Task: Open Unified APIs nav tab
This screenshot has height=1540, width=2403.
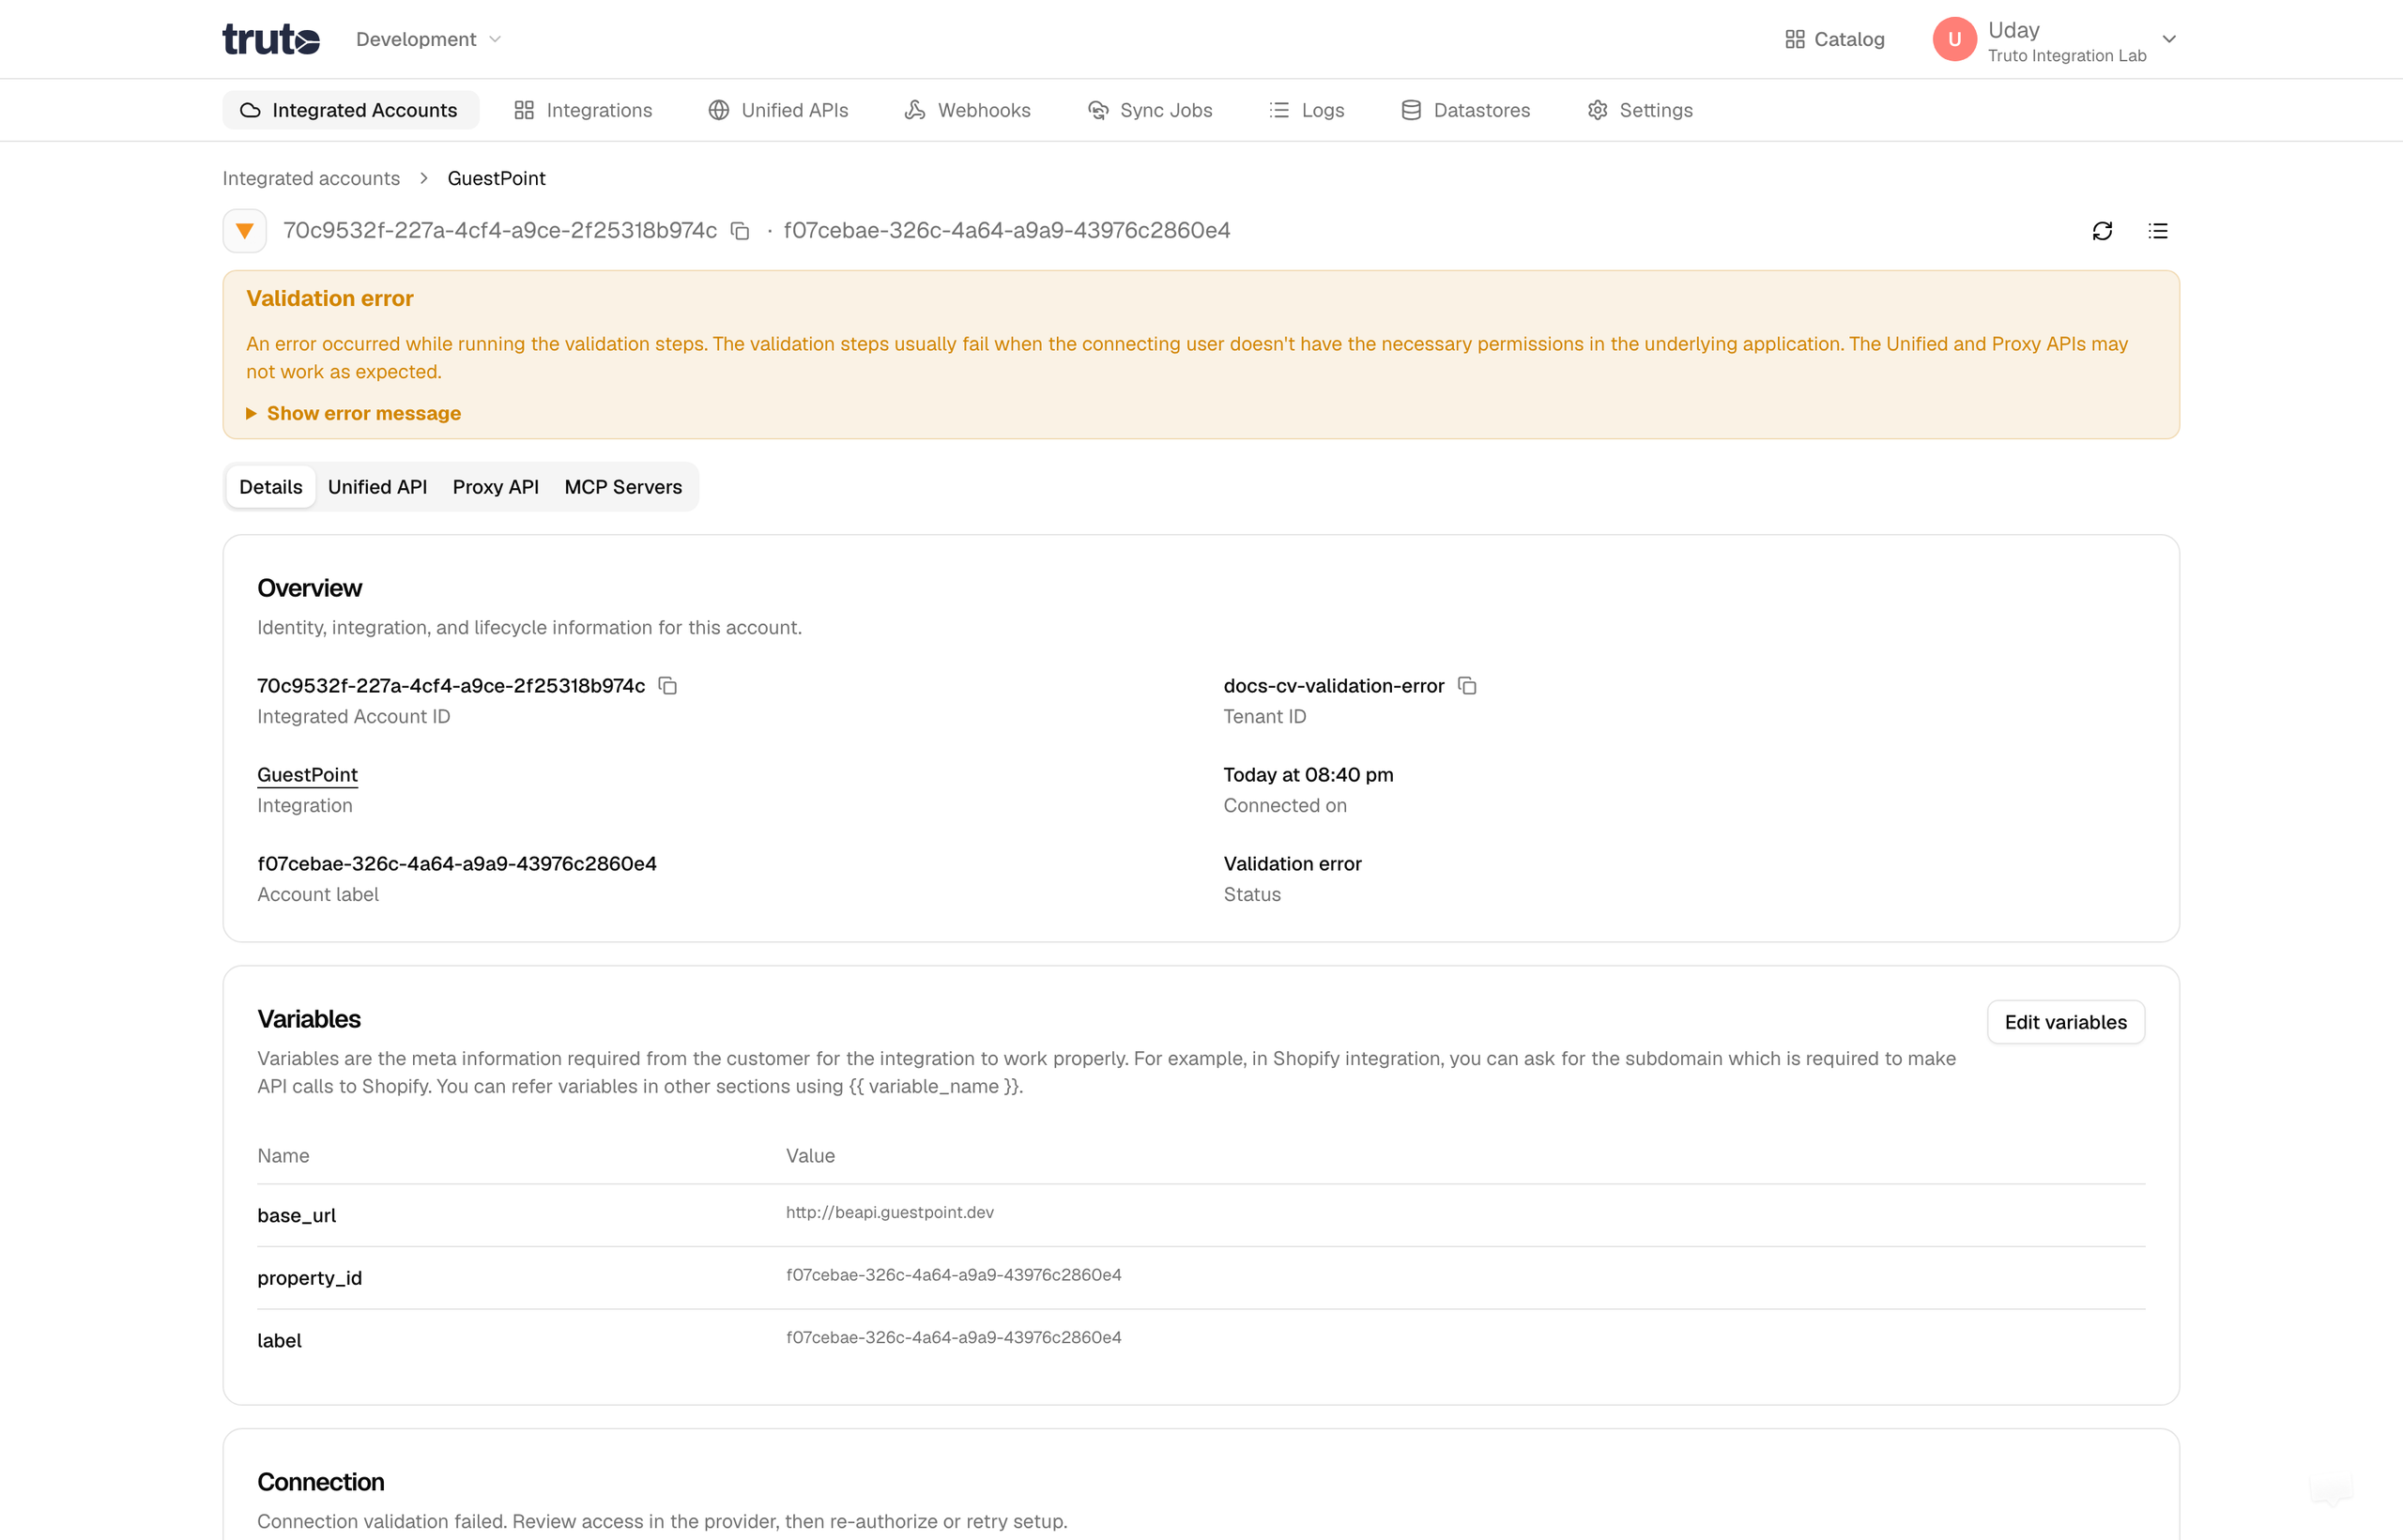Action: [778, 110]
